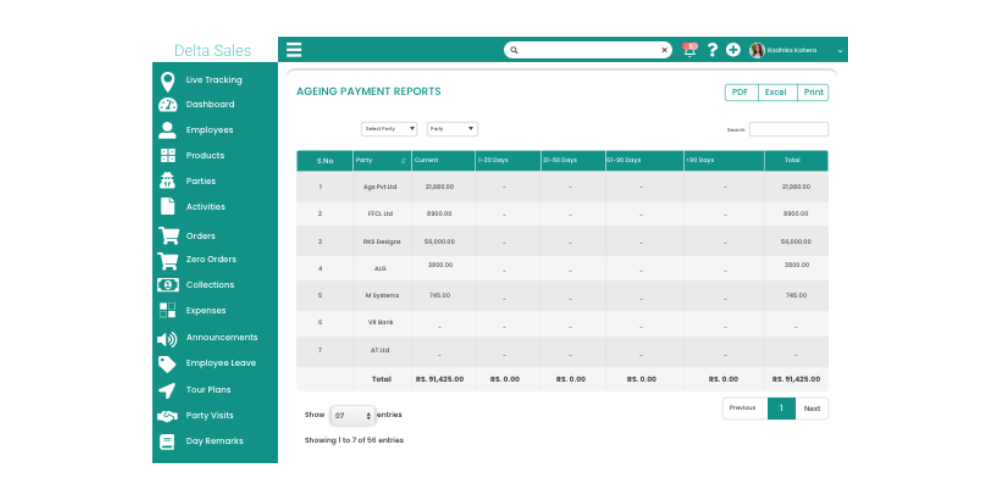1000x500 pixels.
Task: Open Live Tracking map pin icon
Action: click(x=167, y=82)
